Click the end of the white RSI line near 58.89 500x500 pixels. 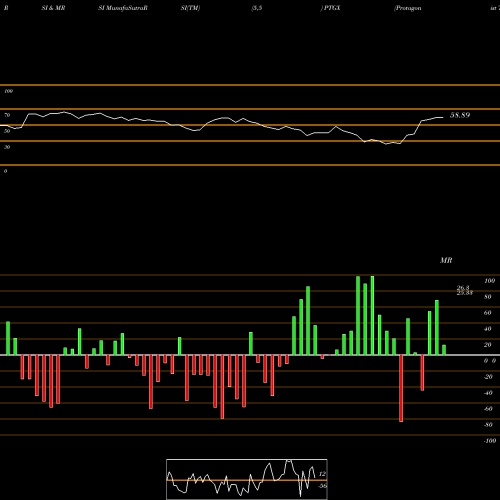443,117
